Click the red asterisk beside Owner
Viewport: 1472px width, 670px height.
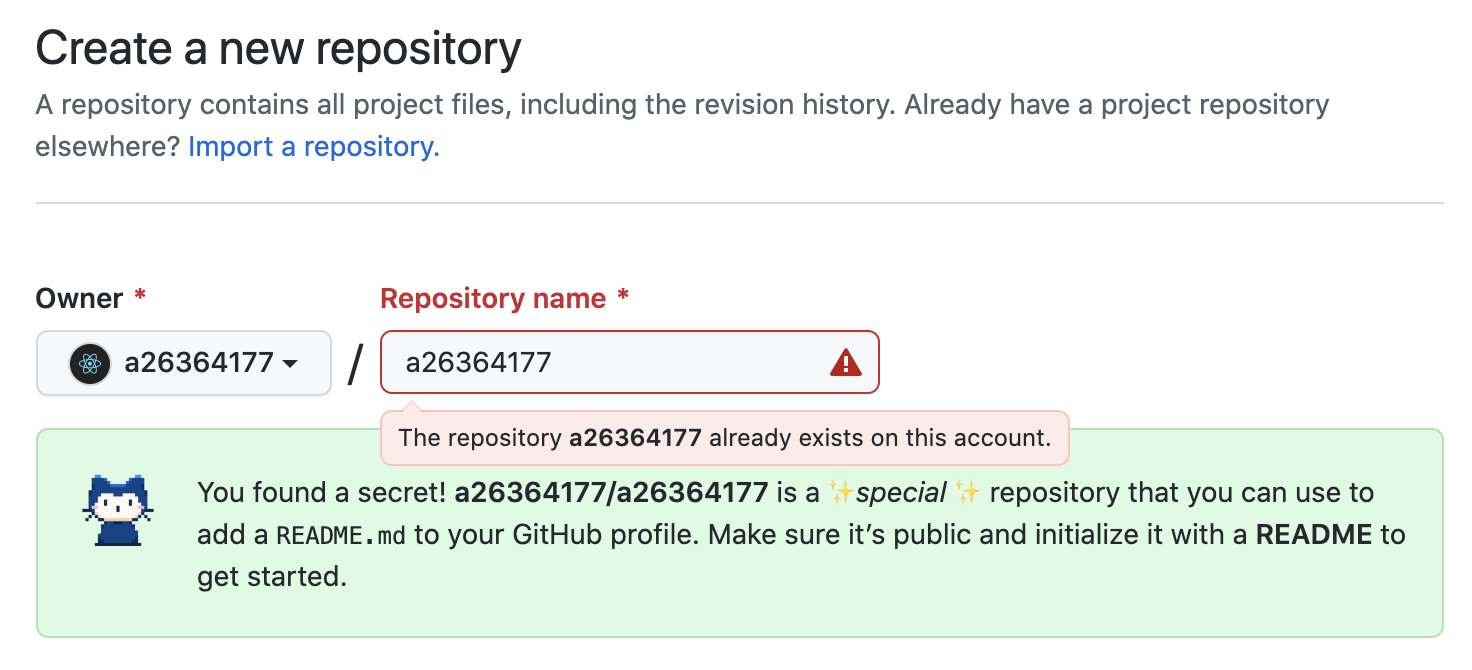(x=140, y=297)
